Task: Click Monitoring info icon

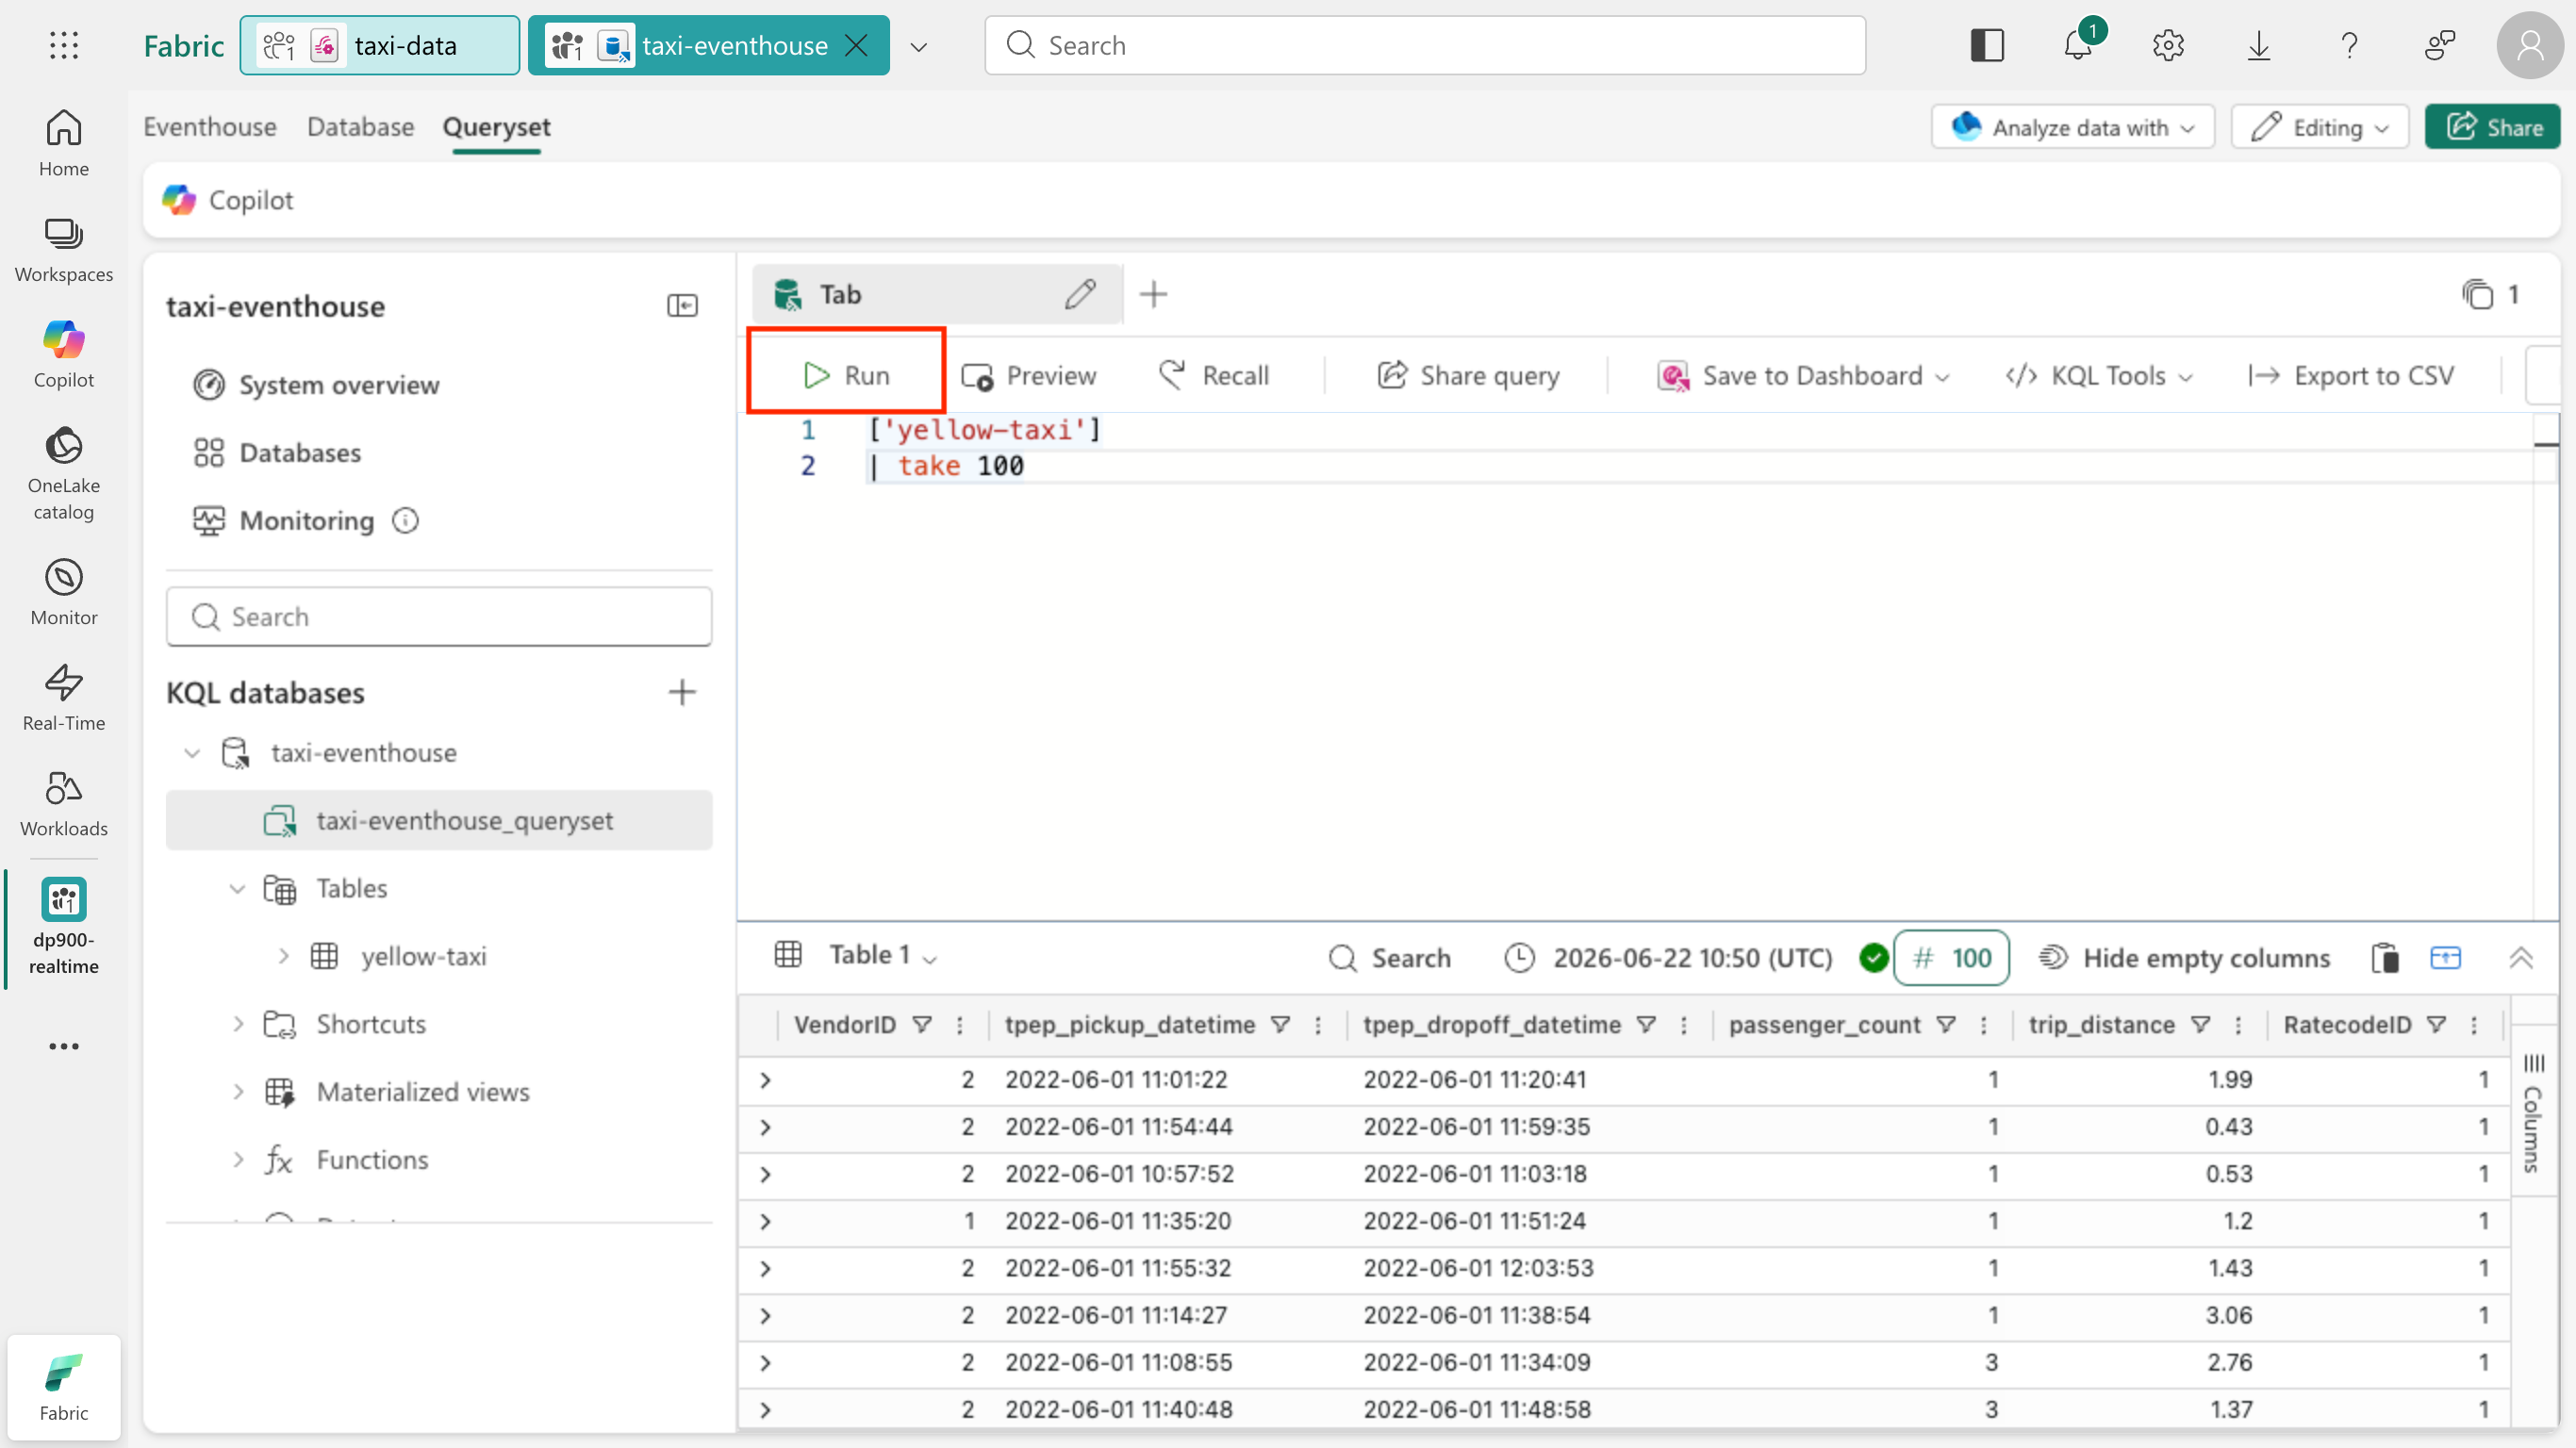Action: pos(405,520)
